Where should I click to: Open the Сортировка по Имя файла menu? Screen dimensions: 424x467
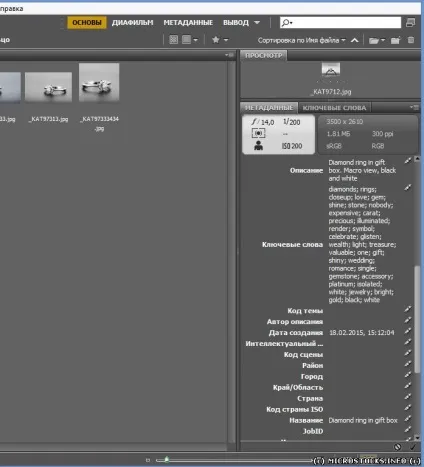(301, 40)
